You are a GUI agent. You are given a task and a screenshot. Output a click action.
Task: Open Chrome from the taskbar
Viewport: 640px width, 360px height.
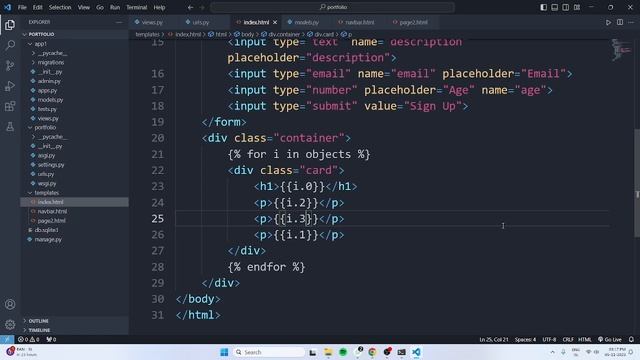[x=372, y=352]
